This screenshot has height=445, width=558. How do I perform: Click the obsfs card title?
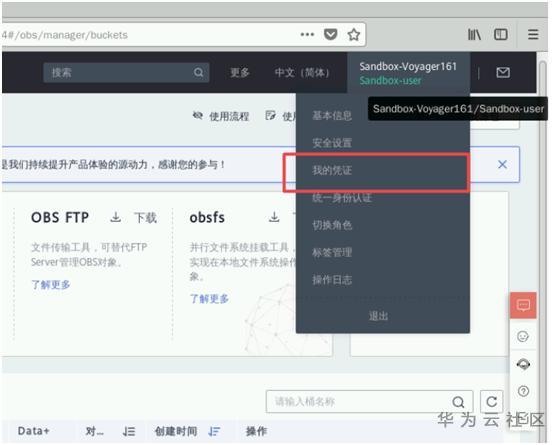[x=207, y=217]
